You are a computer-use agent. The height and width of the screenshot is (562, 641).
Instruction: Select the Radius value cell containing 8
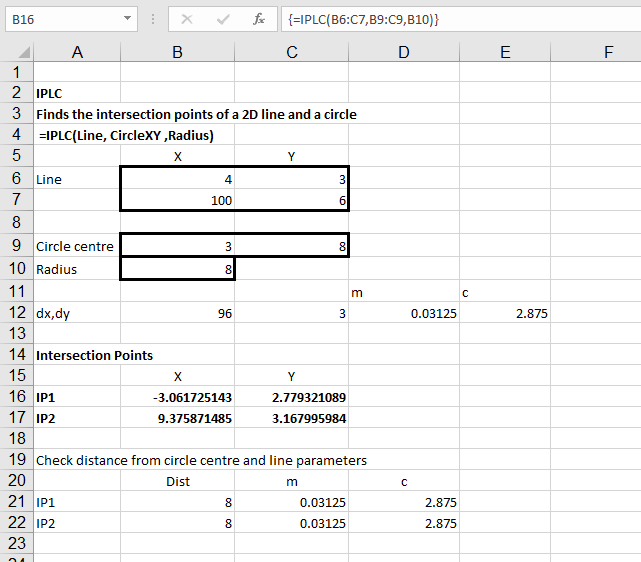click(x=177, y=269)
